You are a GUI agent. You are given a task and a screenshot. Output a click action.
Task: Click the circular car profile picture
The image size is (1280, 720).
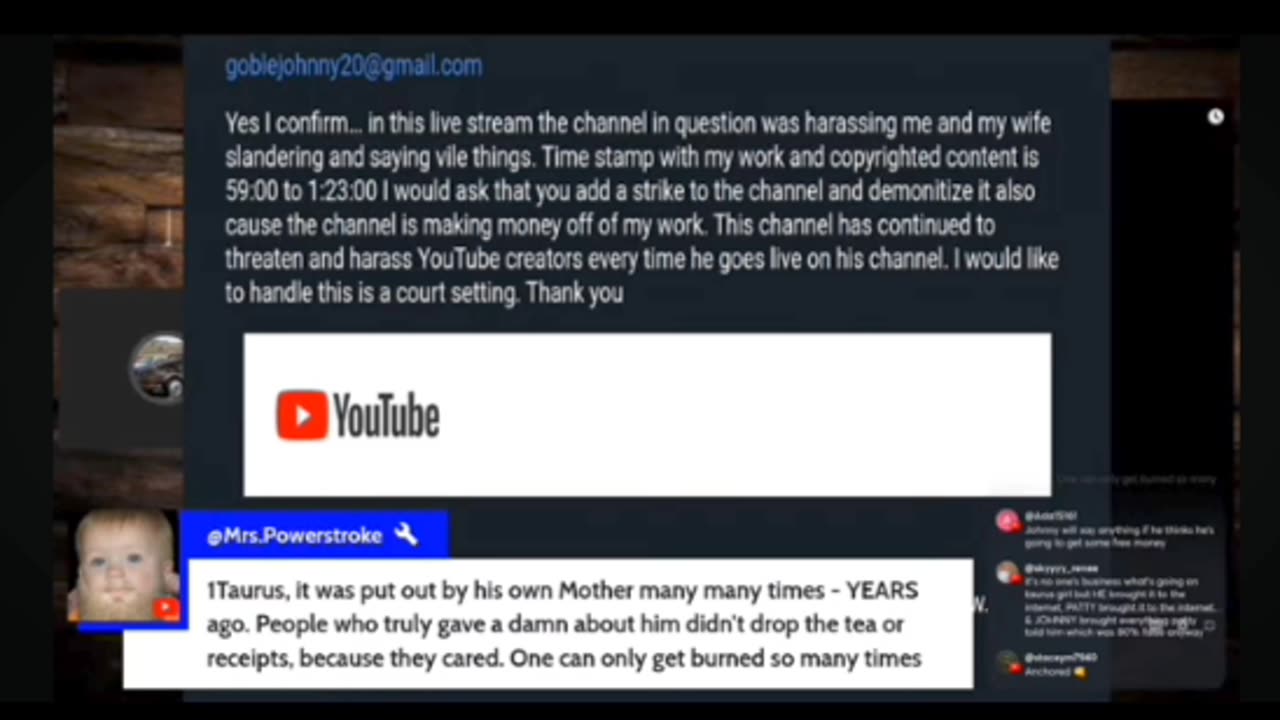pos(158,368)
